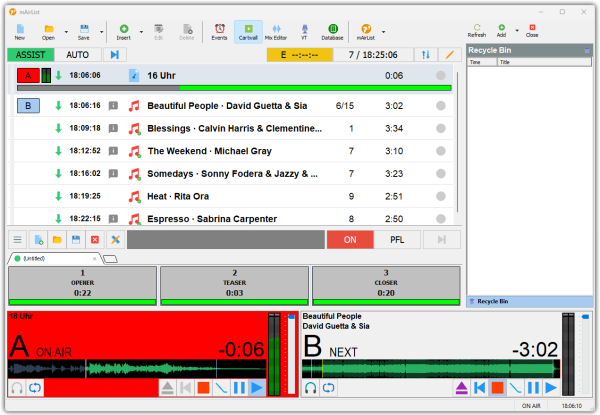
Task: Toggle headphones PFL on Player A
Action: (17, 388)
